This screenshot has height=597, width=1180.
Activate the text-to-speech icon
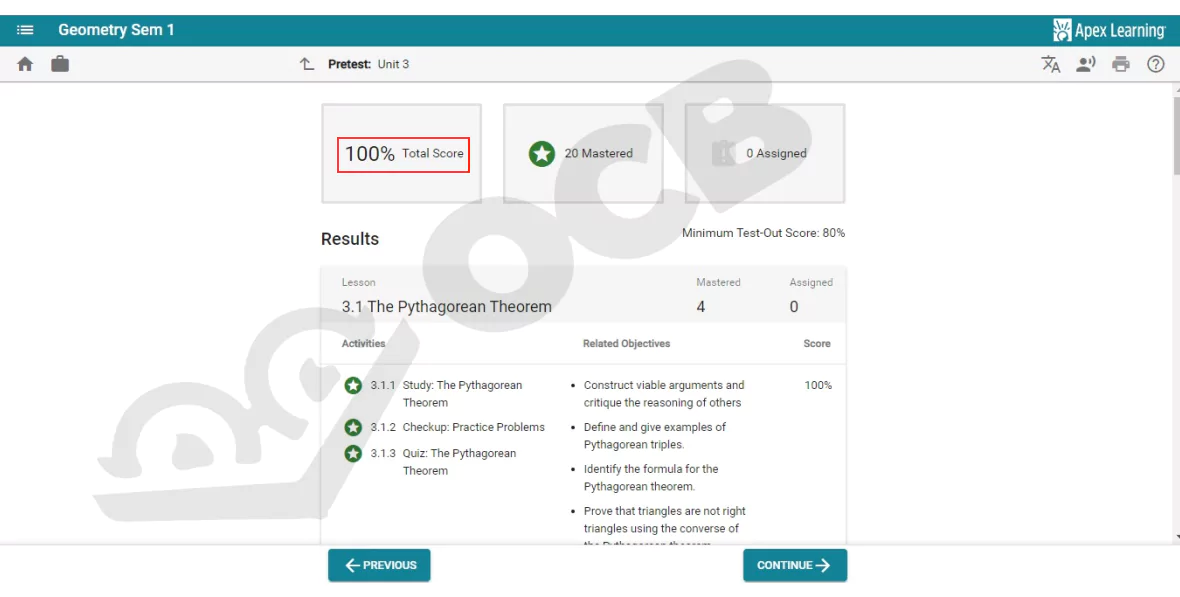(x=1085, y=64)
